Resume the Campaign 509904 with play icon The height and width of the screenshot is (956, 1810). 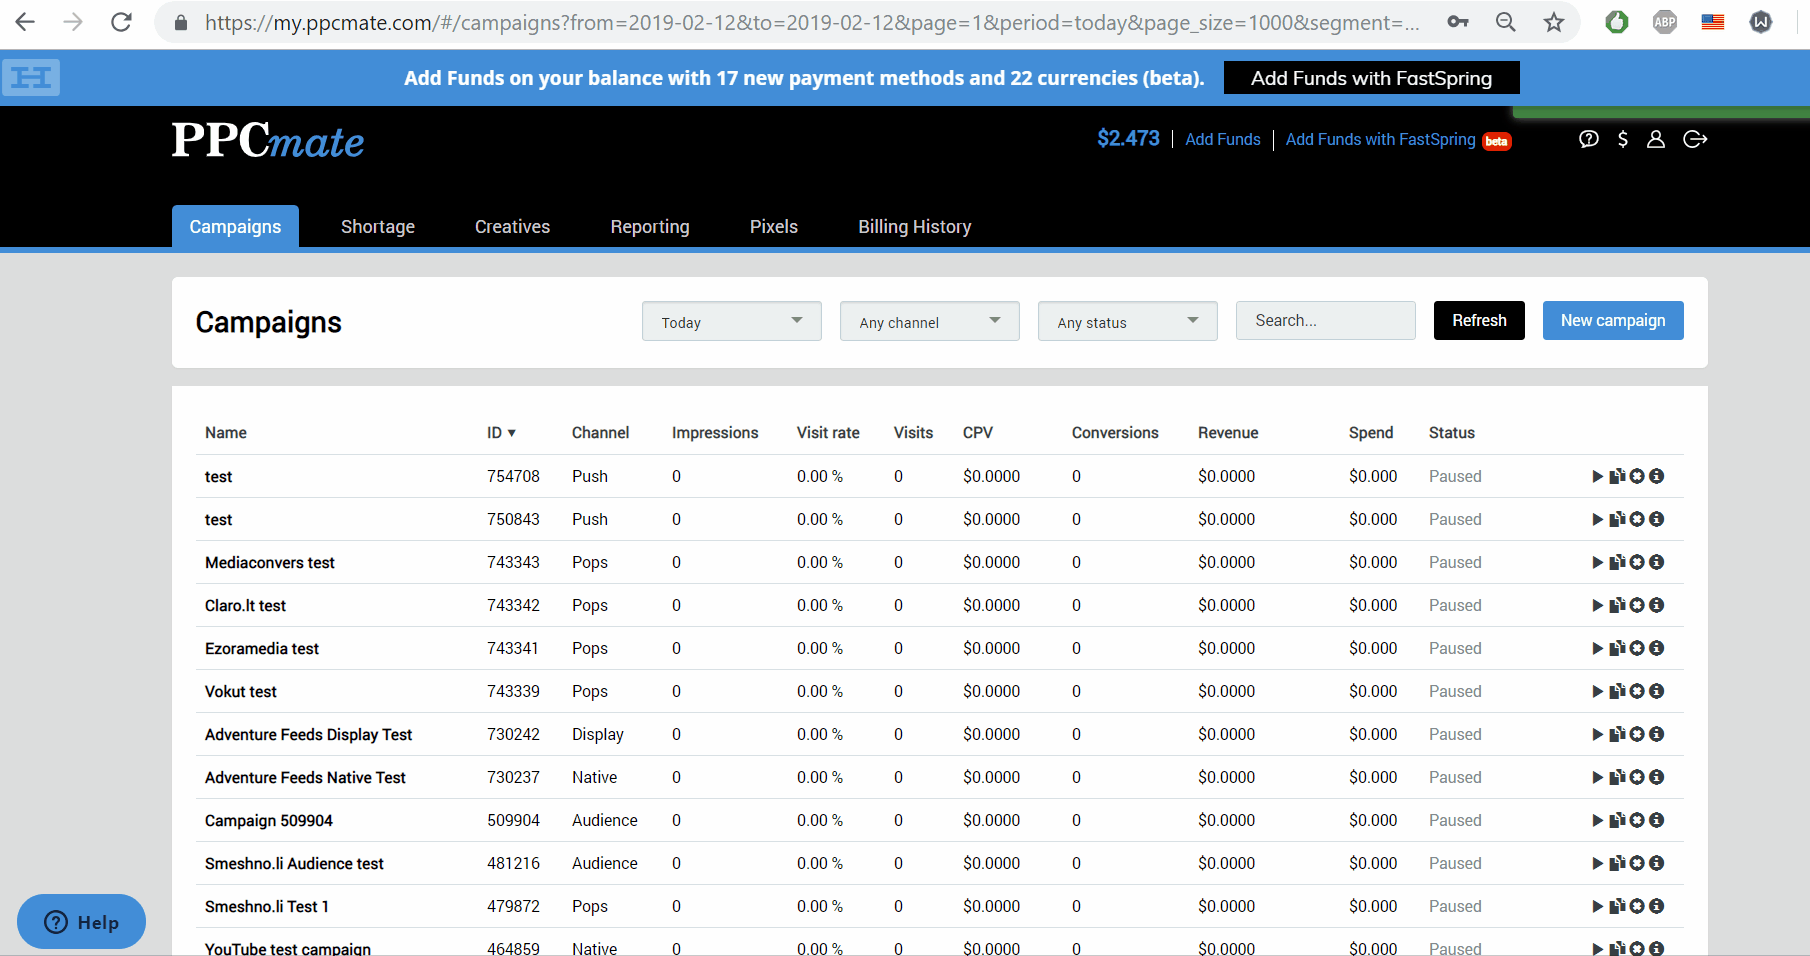(x=1597, y=820)
